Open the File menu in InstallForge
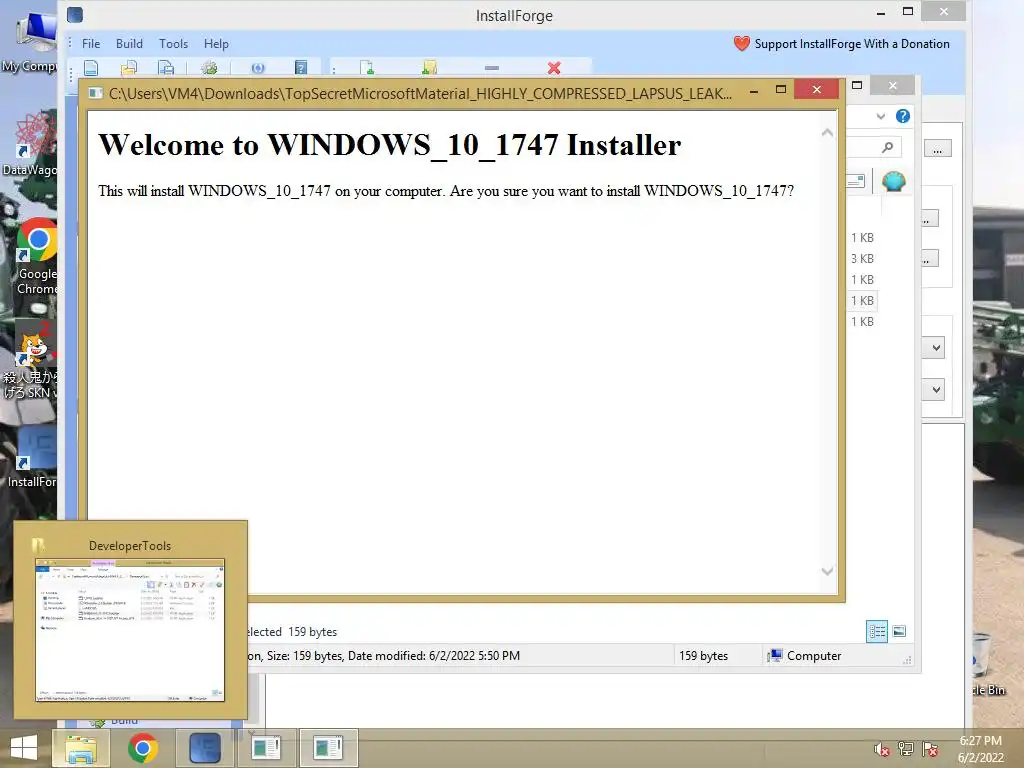 point(91,44)
